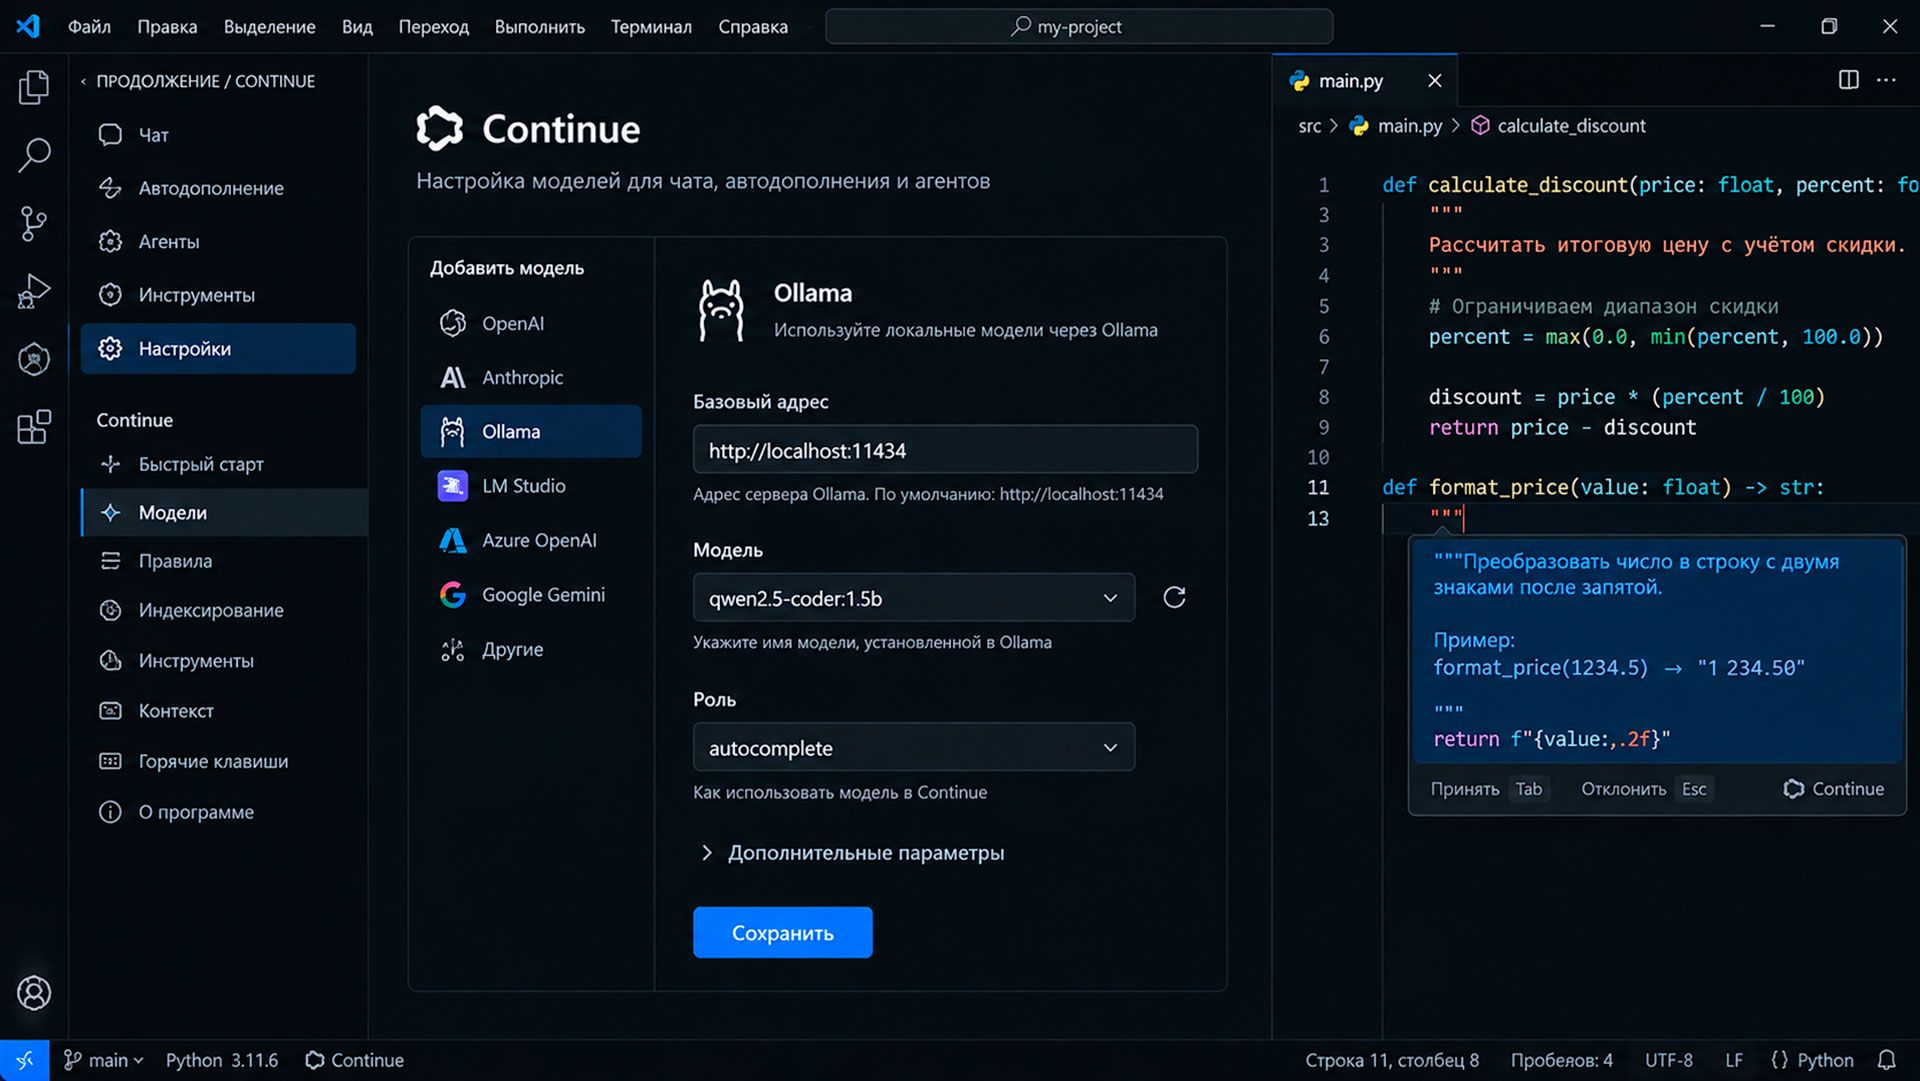The image size is (1920, 1081).
Task: Close the main.py tab
Action: click(1434, 81)
